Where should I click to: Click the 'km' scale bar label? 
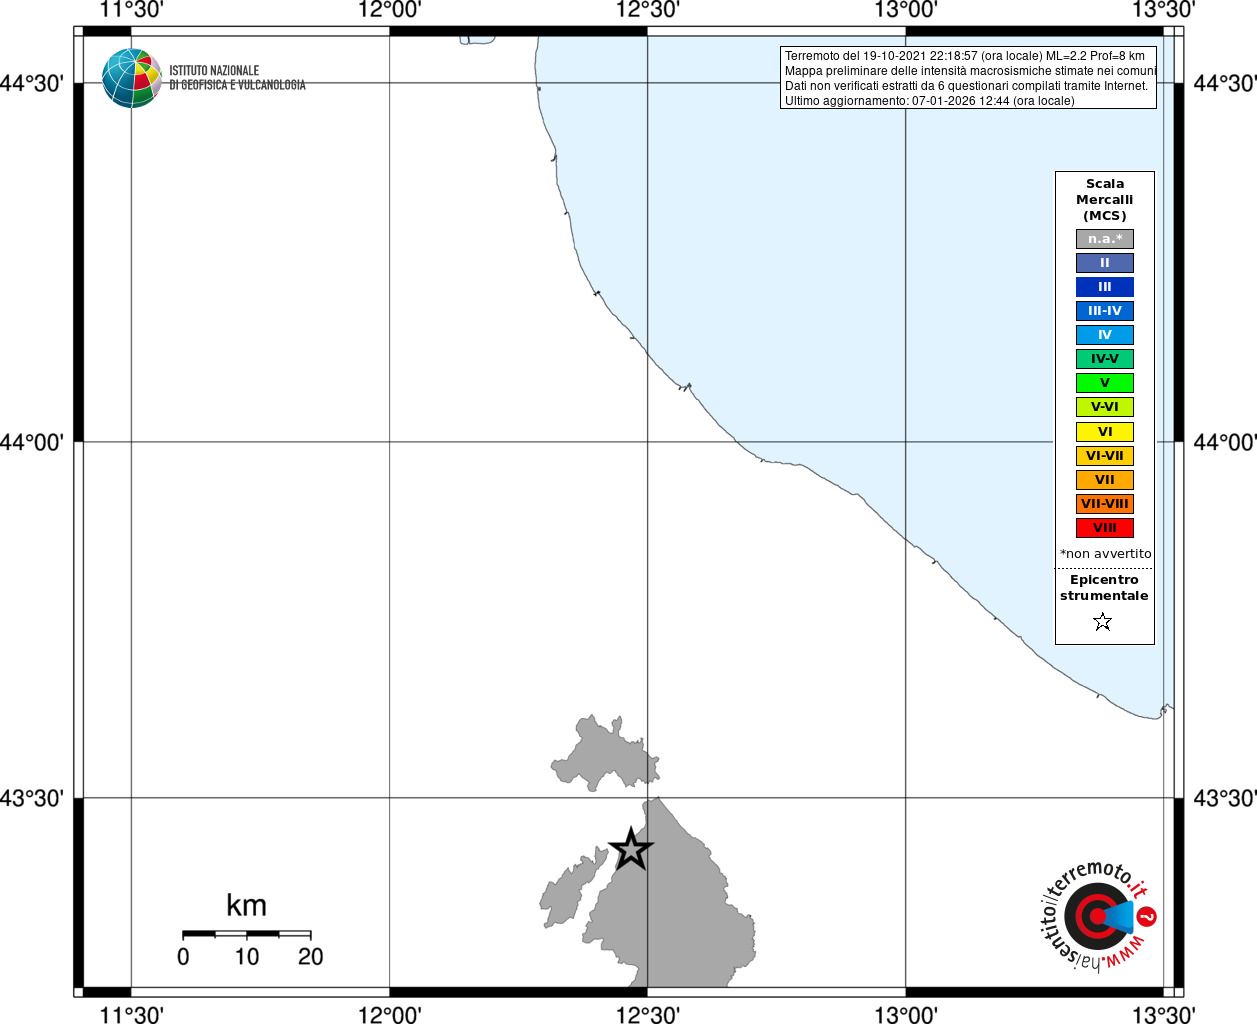tap(246, 906)
